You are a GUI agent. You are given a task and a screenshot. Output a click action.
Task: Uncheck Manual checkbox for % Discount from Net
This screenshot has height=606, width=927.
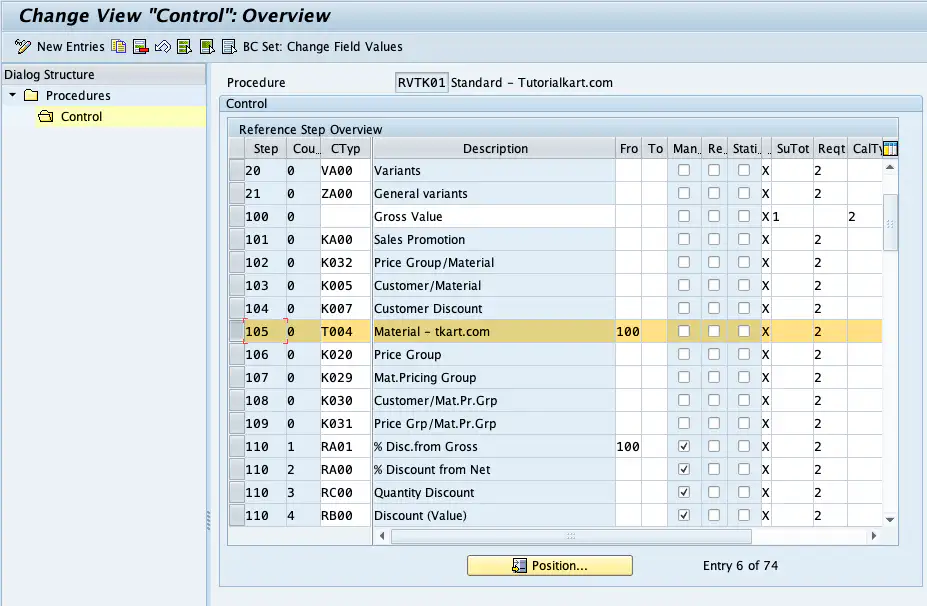tap(684, 469)
